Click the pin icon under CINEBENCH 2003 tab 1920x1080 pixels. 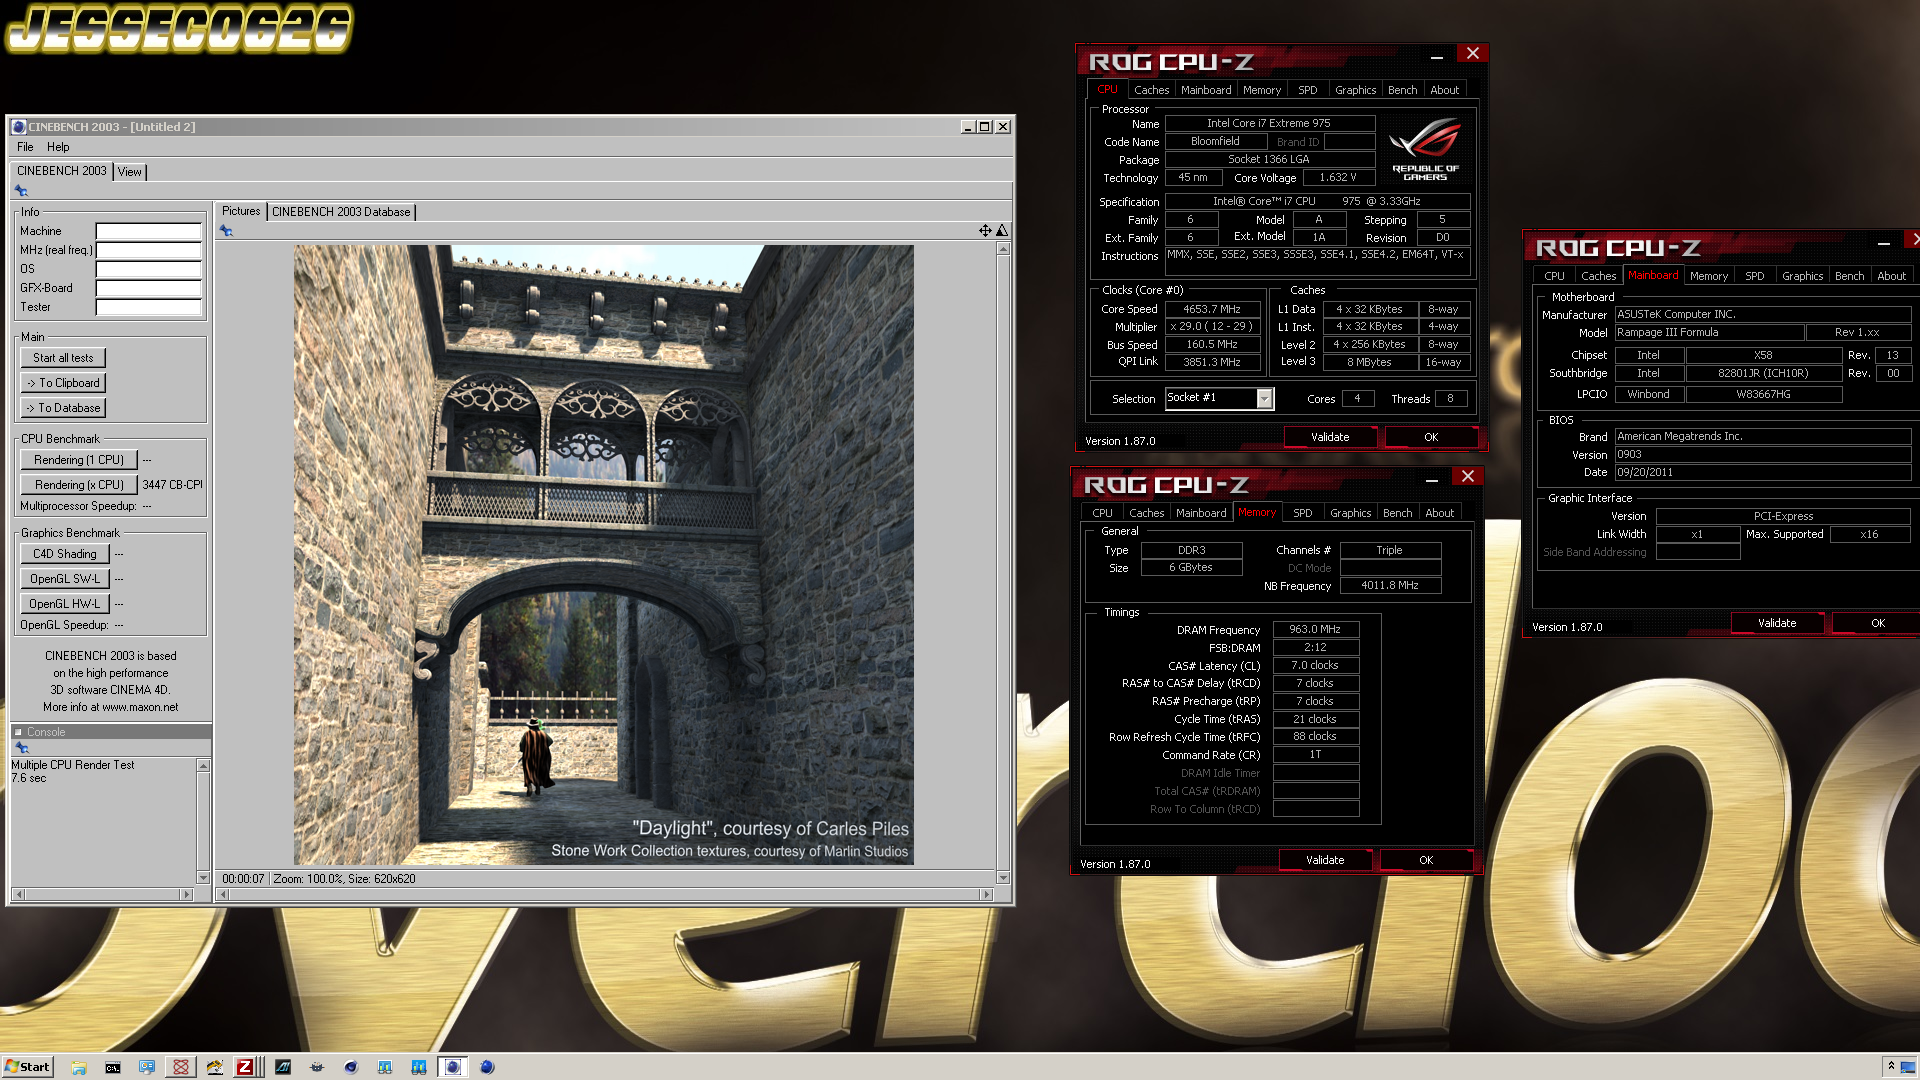point(21,191)
